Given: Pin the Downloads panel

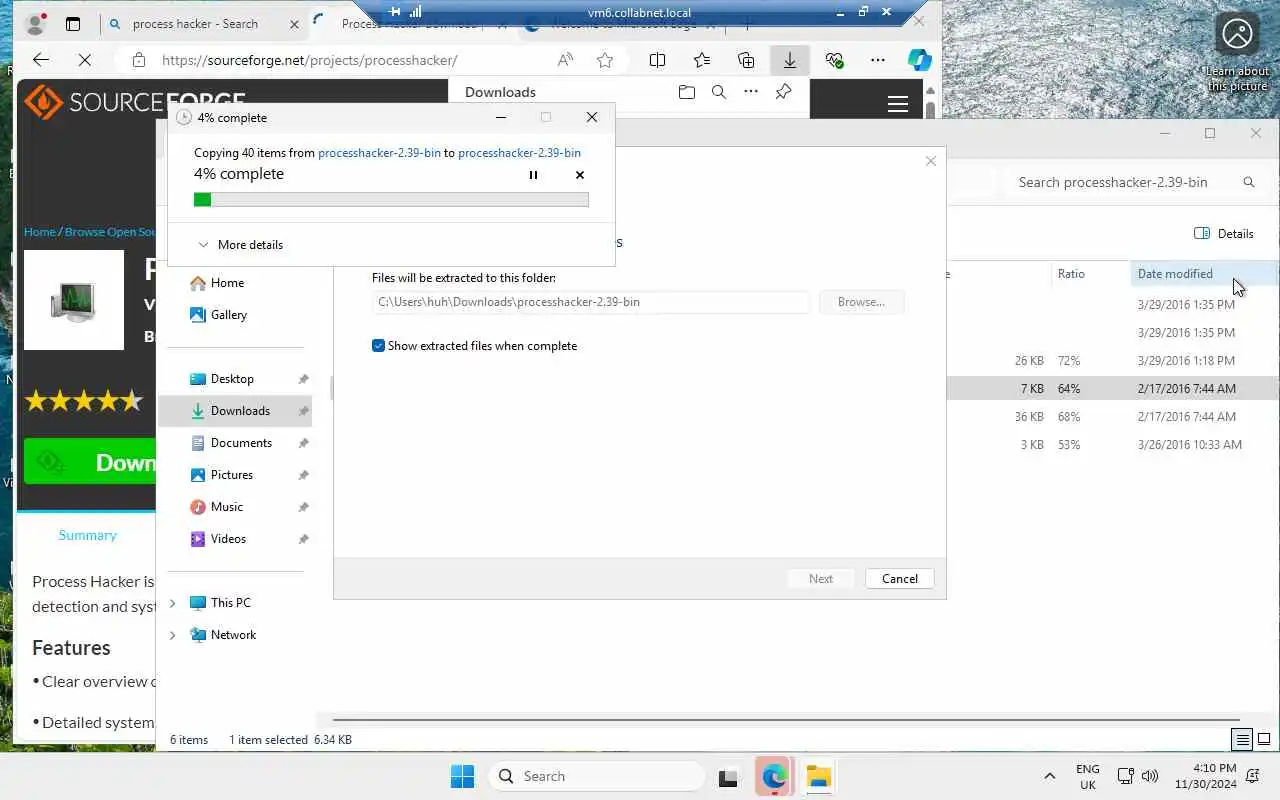Looking at the screenshot, I should (783, 92).
